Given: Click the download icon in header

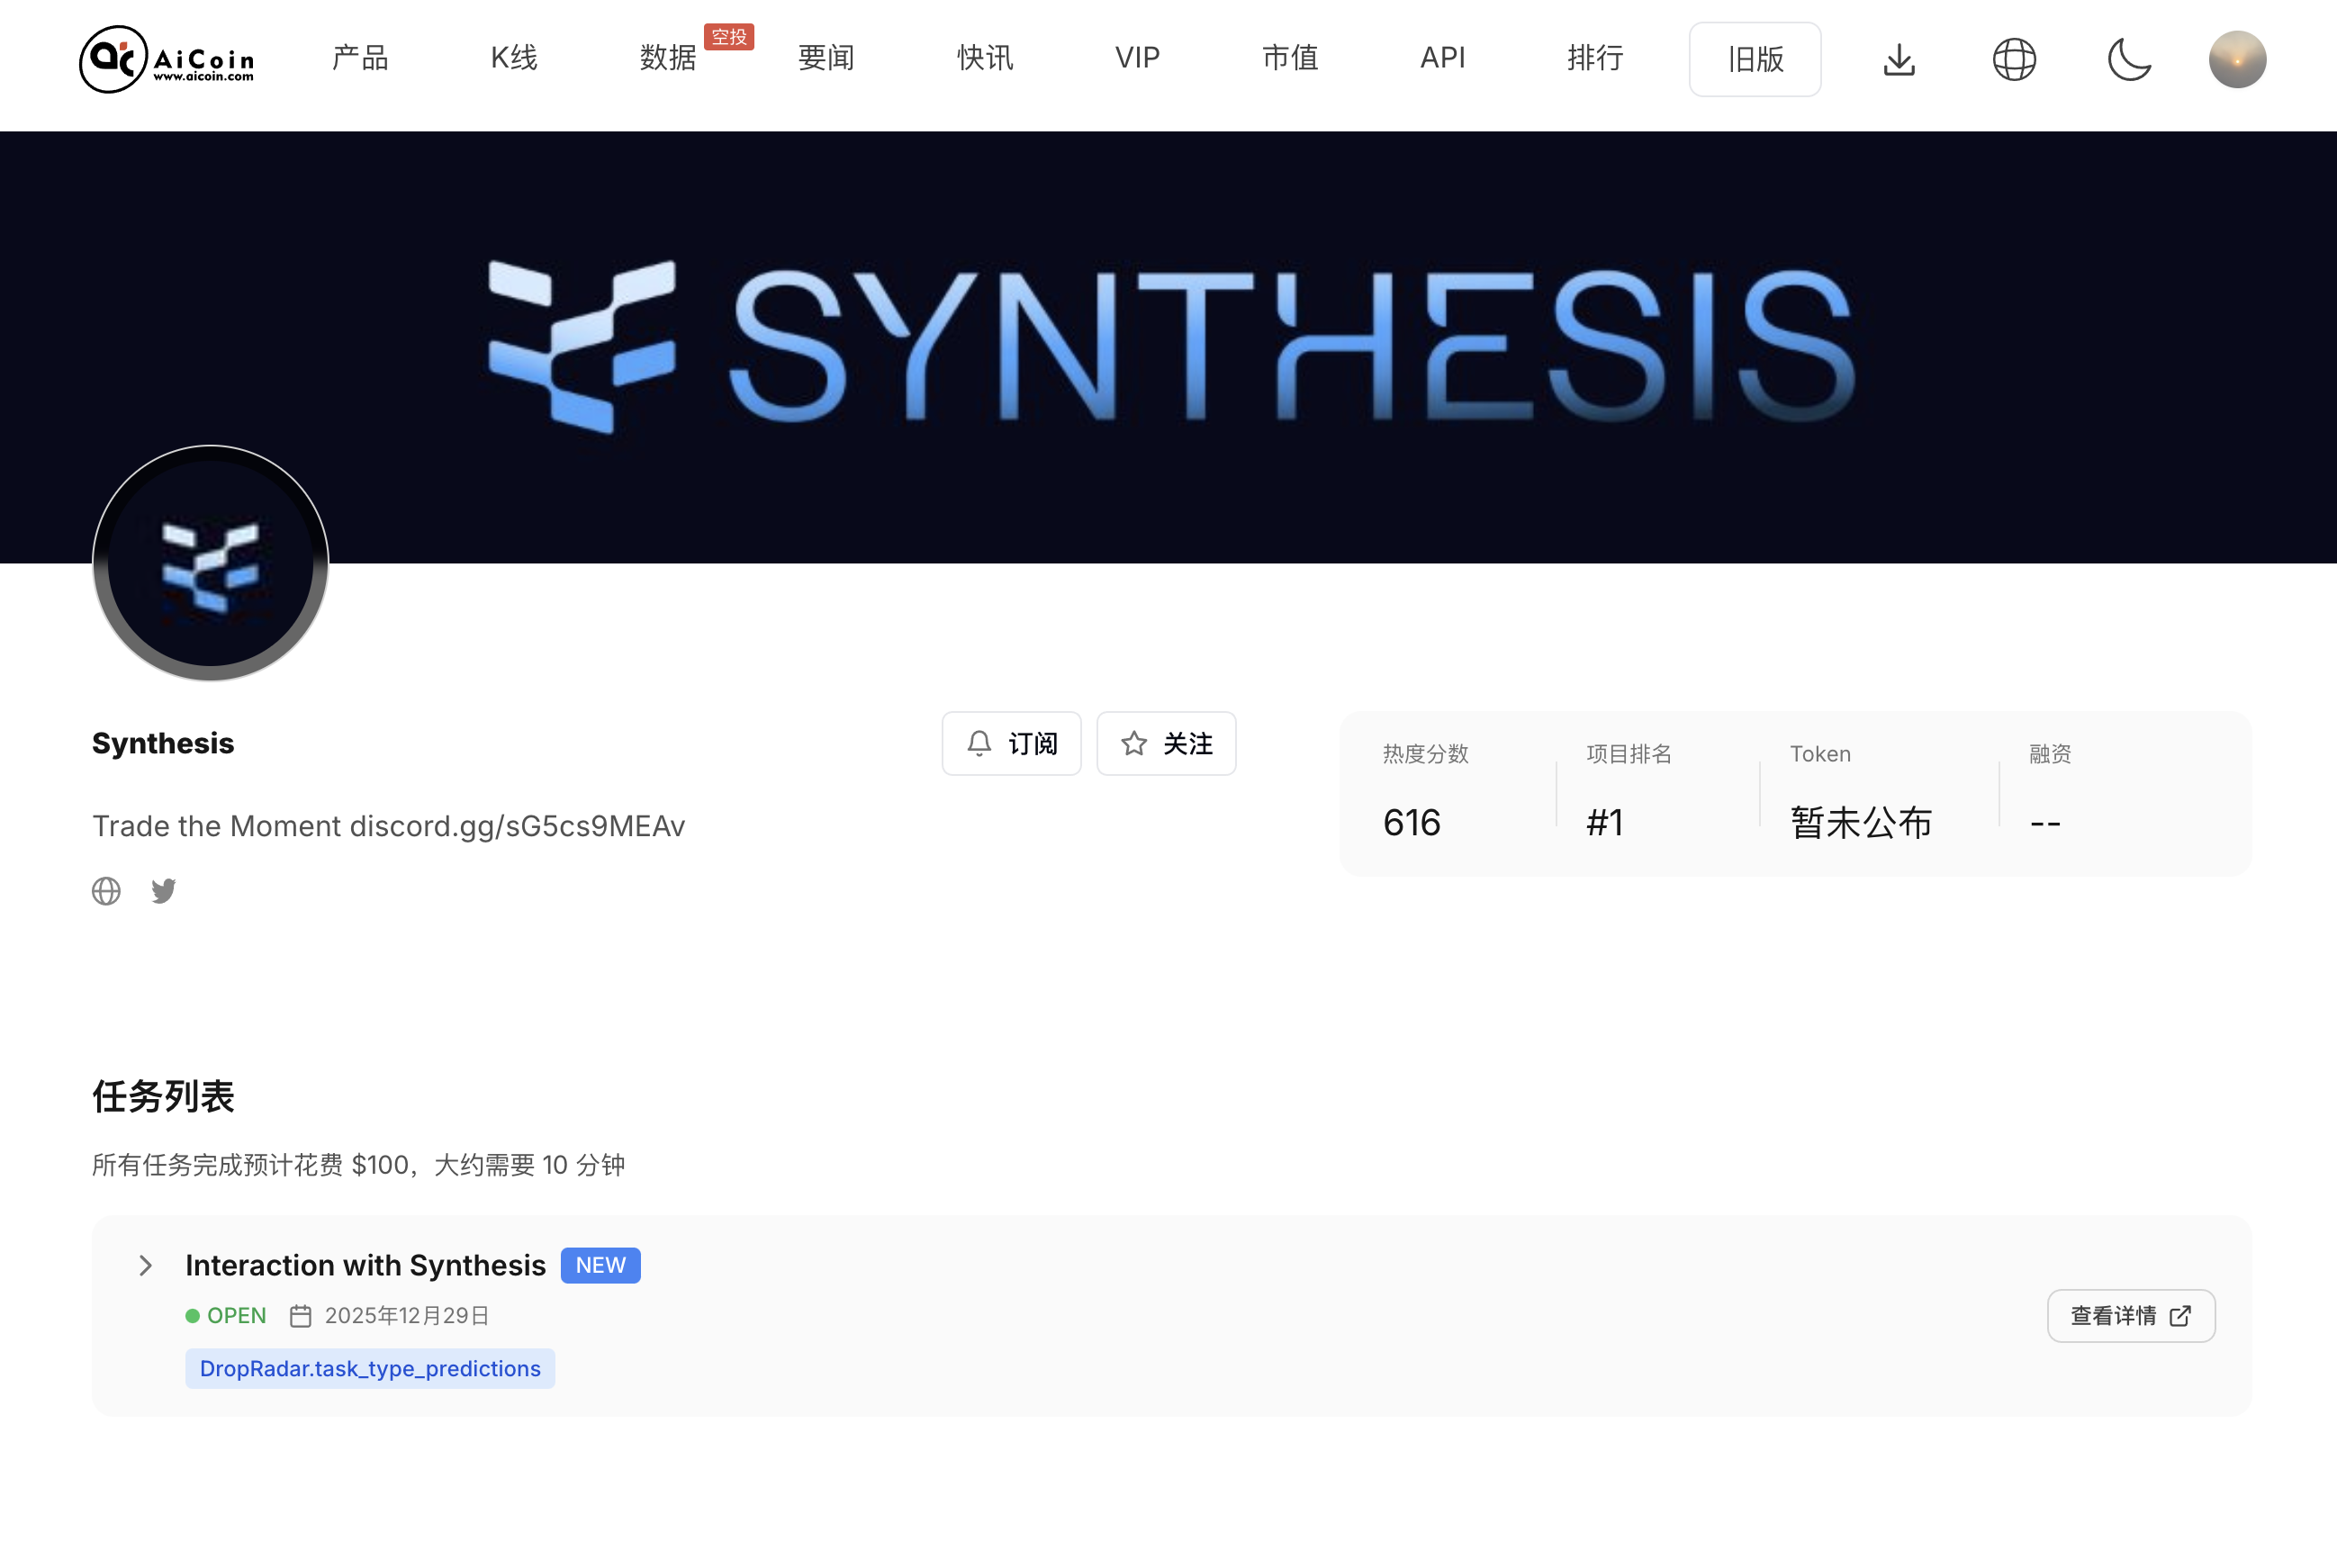Looking at the screenshot, I should 1898,59.
